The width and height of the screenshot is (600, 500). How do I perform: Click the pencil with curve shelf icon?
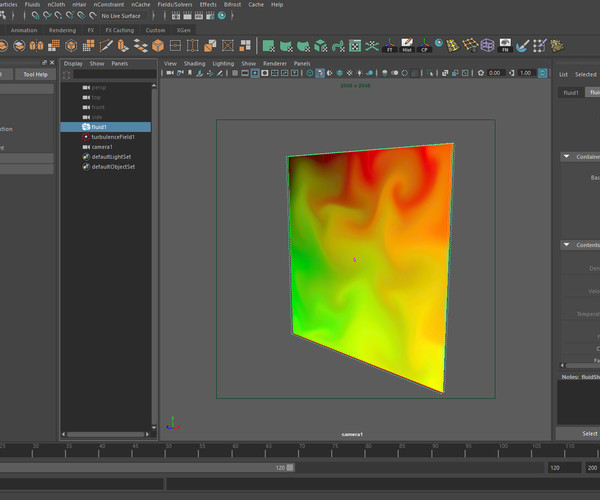point(106,46)
